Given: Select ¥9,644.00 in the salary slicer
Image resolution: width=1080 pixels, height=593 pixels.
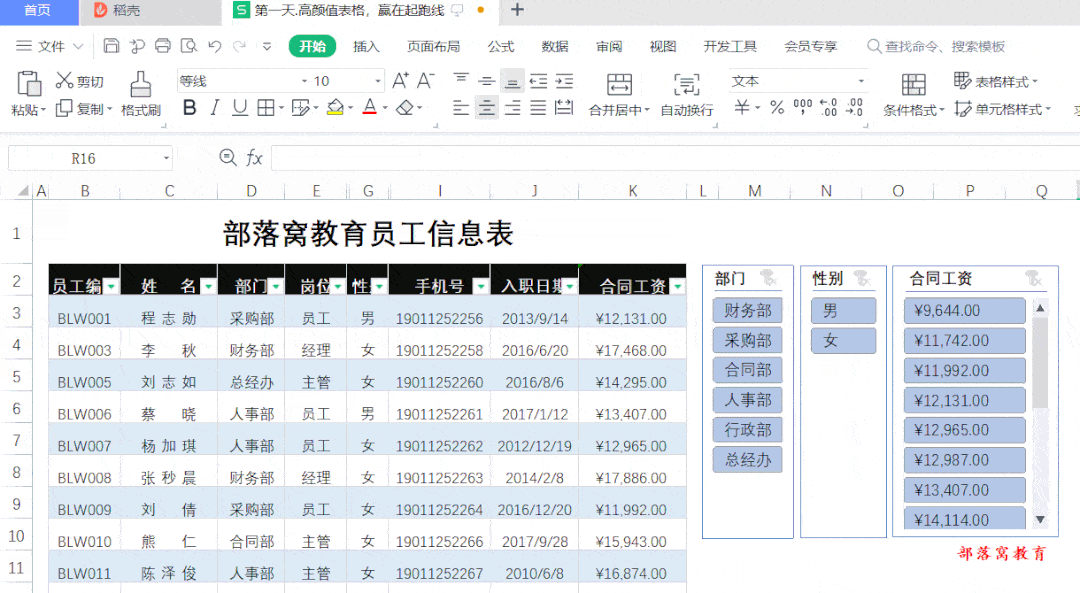Looking at the screenshot, I should point(963,310).
